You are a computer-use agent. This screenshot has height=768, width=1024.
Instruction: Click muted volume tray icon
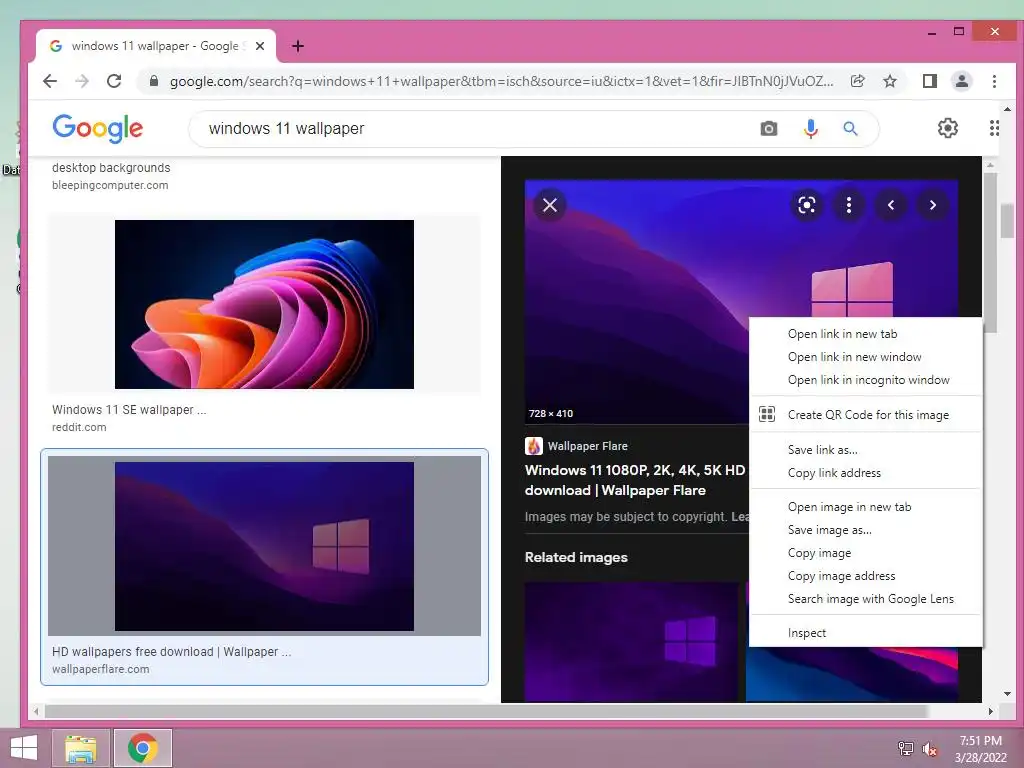click(929, 749)
